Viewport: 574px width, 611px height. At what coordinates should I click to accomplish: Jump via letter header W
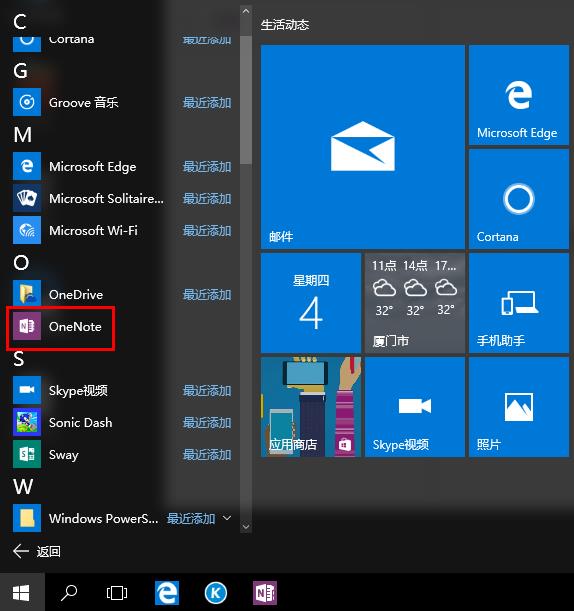coord(23,486)
